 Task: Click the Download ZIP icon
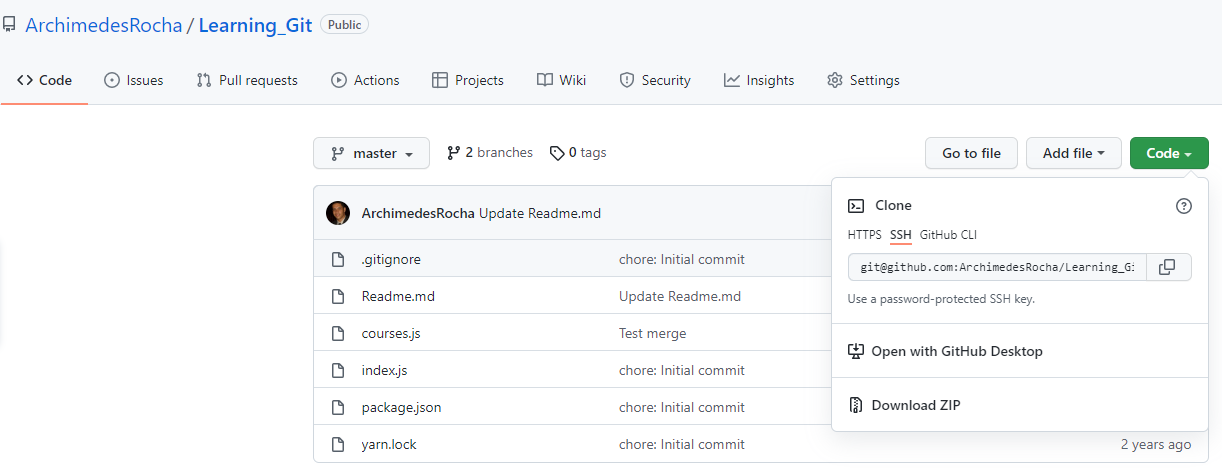(856, 405)
